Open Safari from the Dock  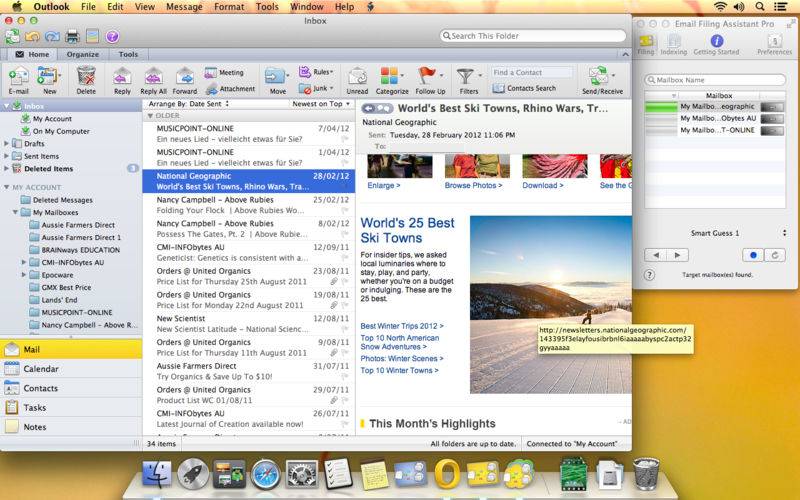(265, 474)
